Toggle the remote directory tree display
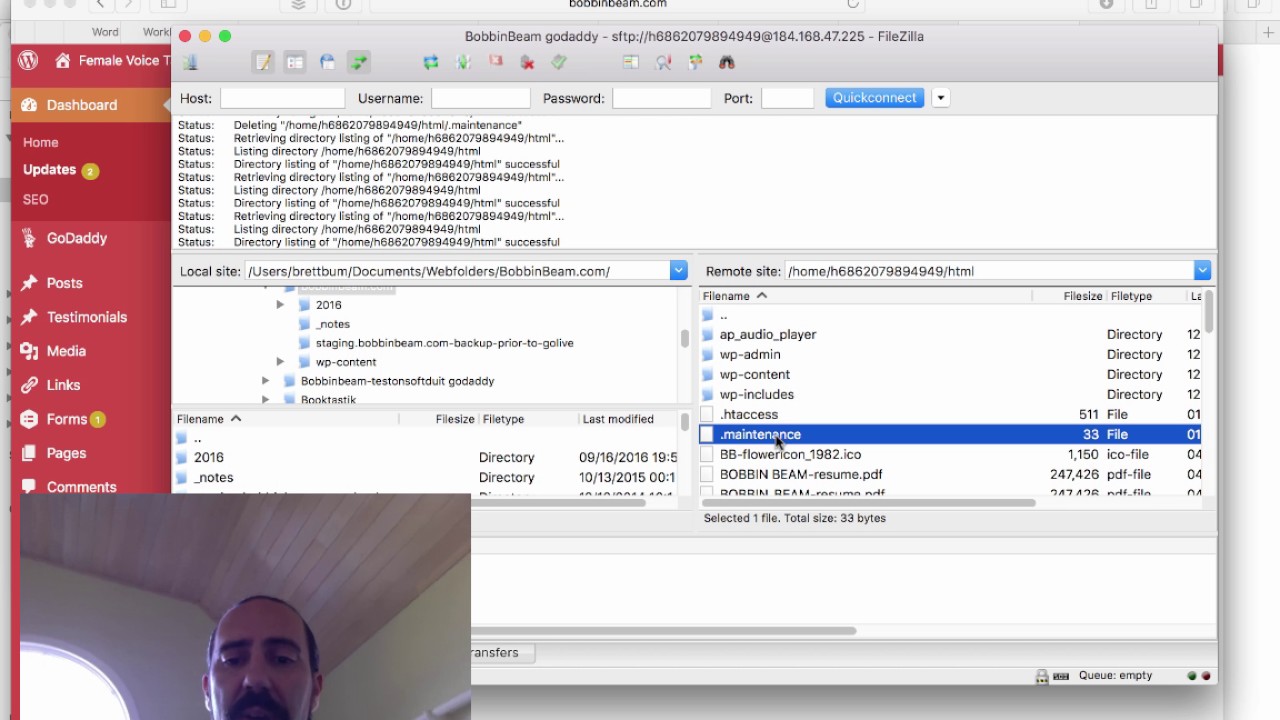The image size is (1280, 720). click(327, 62)
